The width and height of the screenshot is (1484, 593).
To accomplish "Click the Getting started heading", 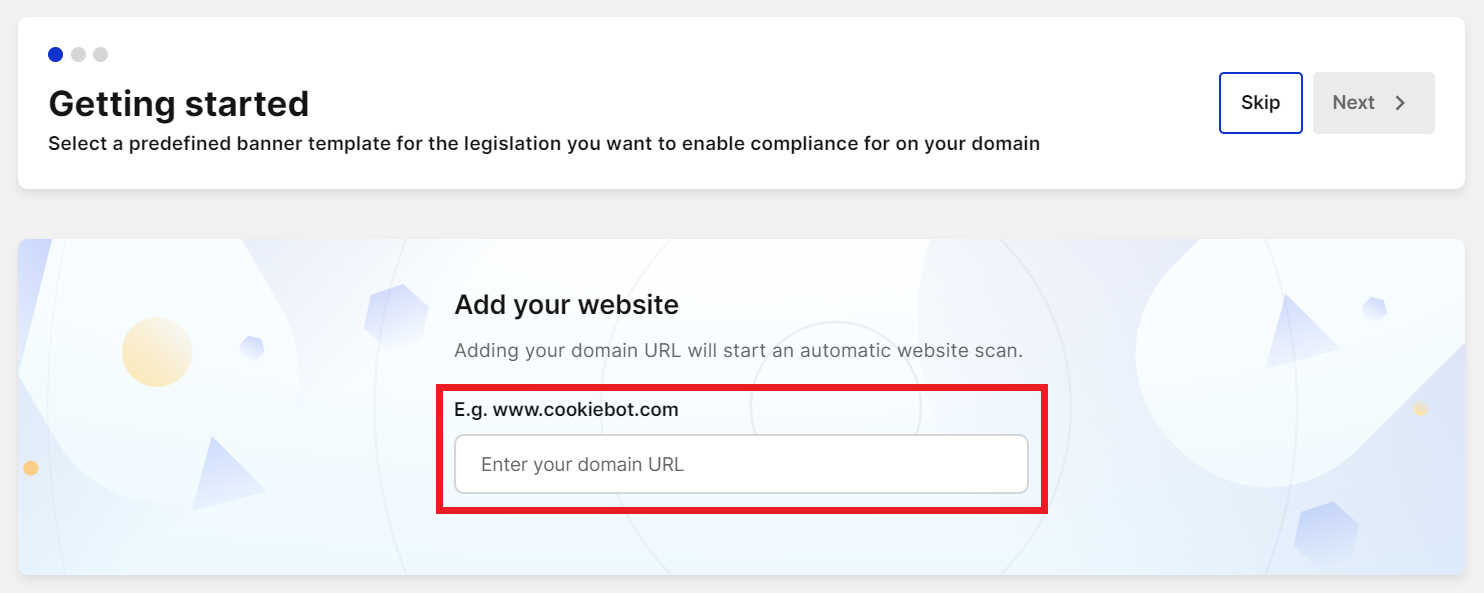I will coord(179,104).
